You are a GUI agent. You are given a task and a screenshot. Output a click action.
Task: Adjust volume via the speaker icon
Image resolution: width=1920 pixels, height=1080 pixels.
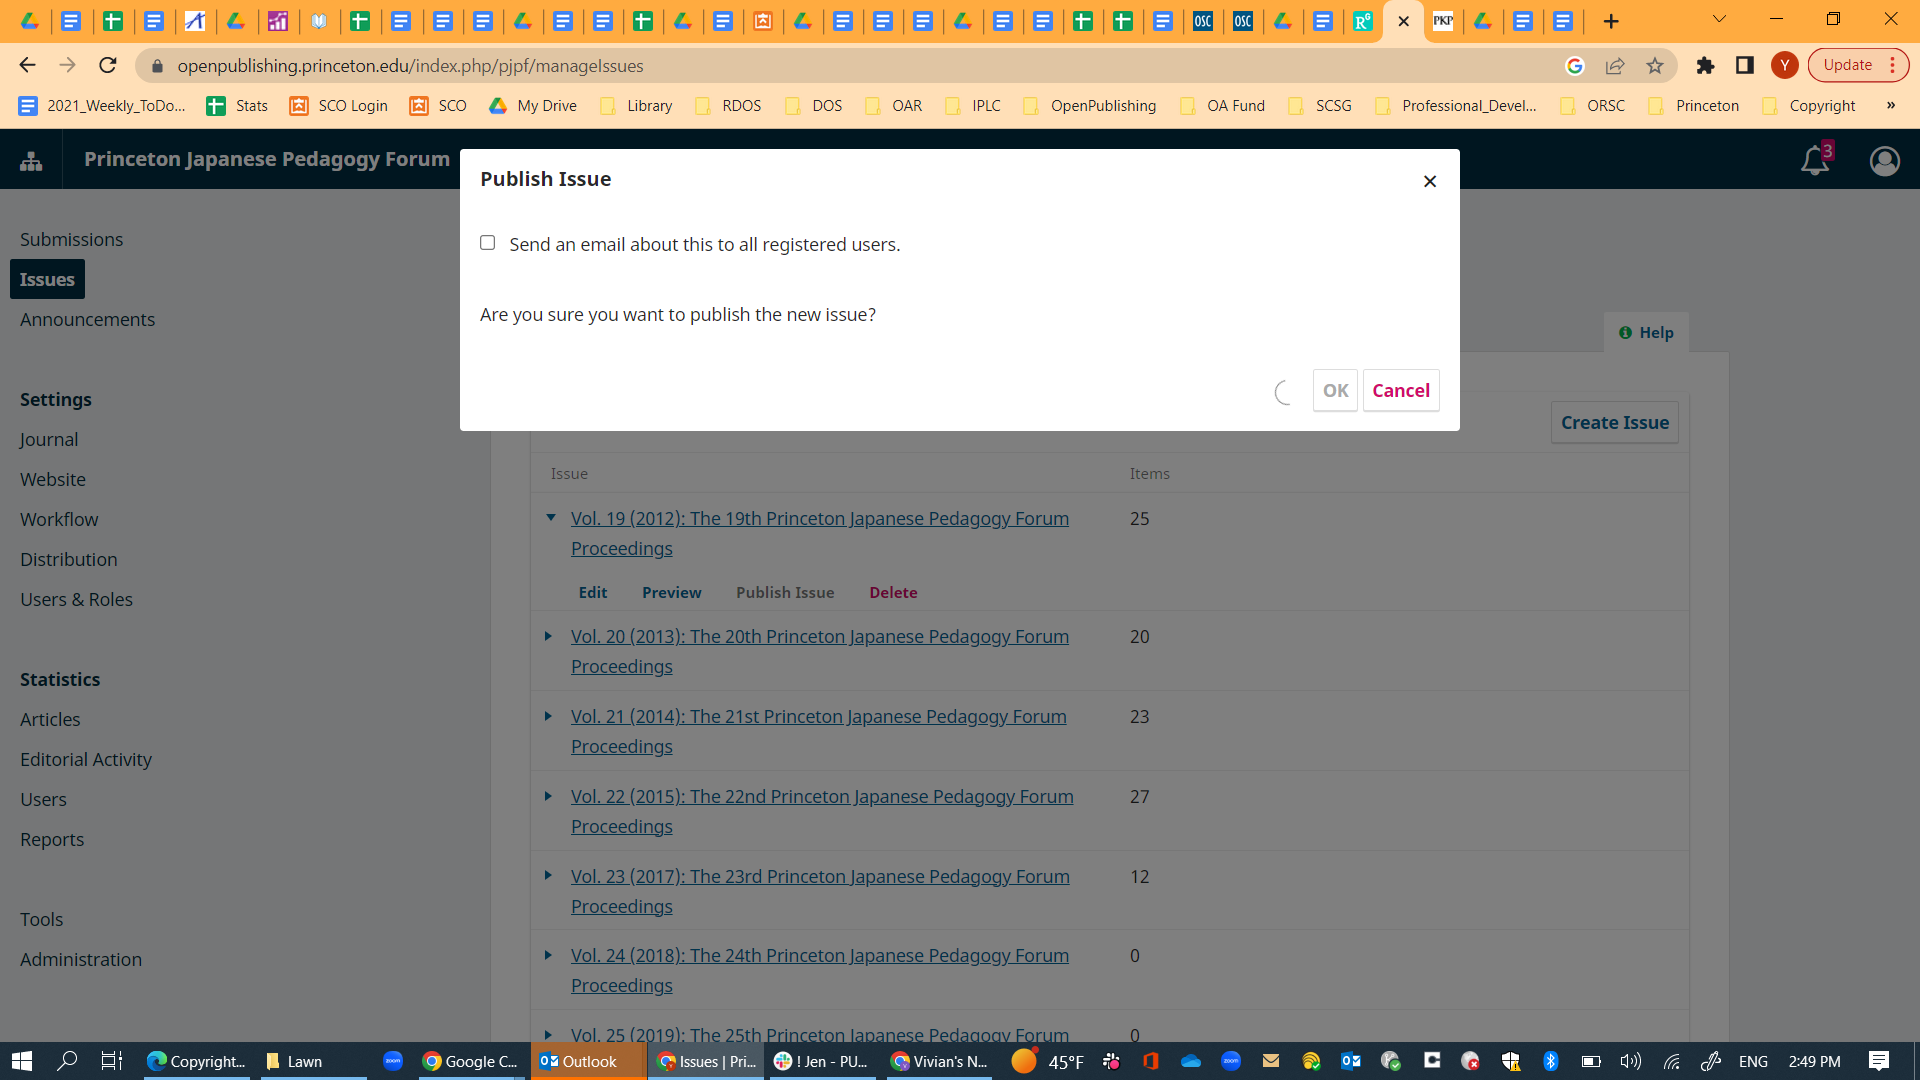click(x=1630, y=1062)
